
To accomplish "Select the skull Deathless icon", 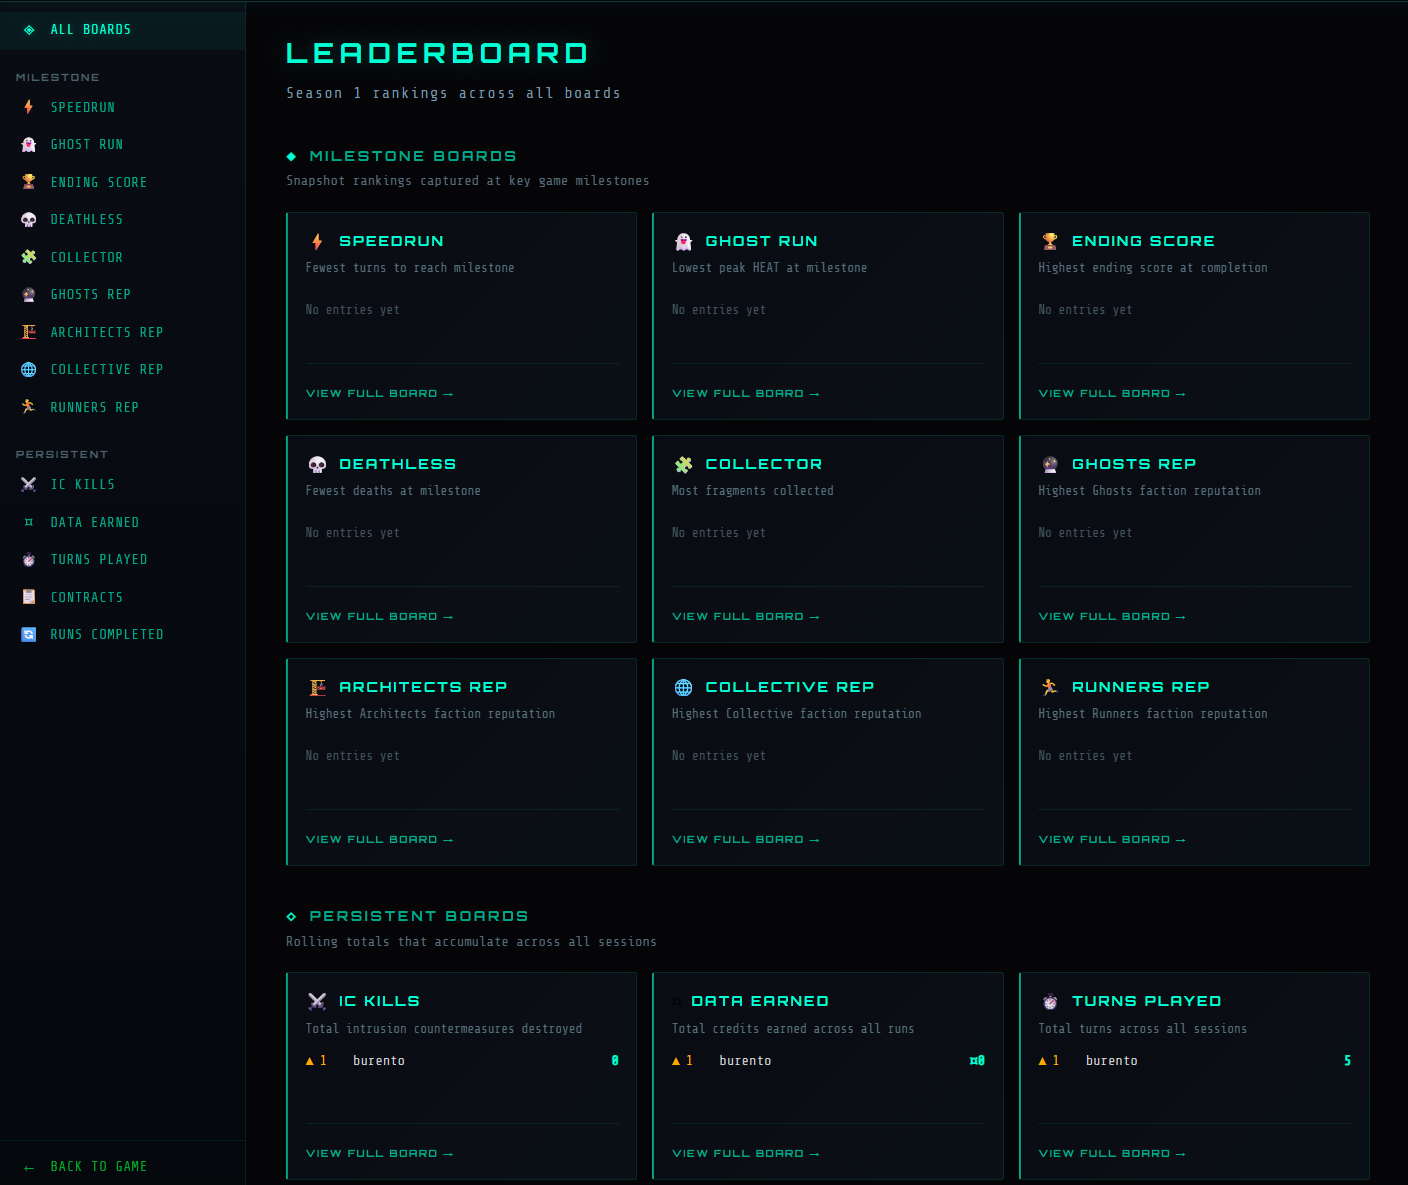I will pyautogui.click(x=29, y=219).
